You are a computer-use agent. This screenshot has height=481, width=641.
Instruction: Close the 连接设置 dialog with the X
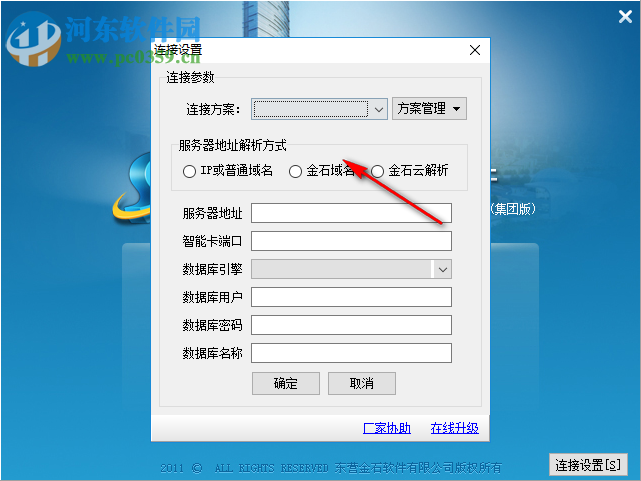coord(475,50)
